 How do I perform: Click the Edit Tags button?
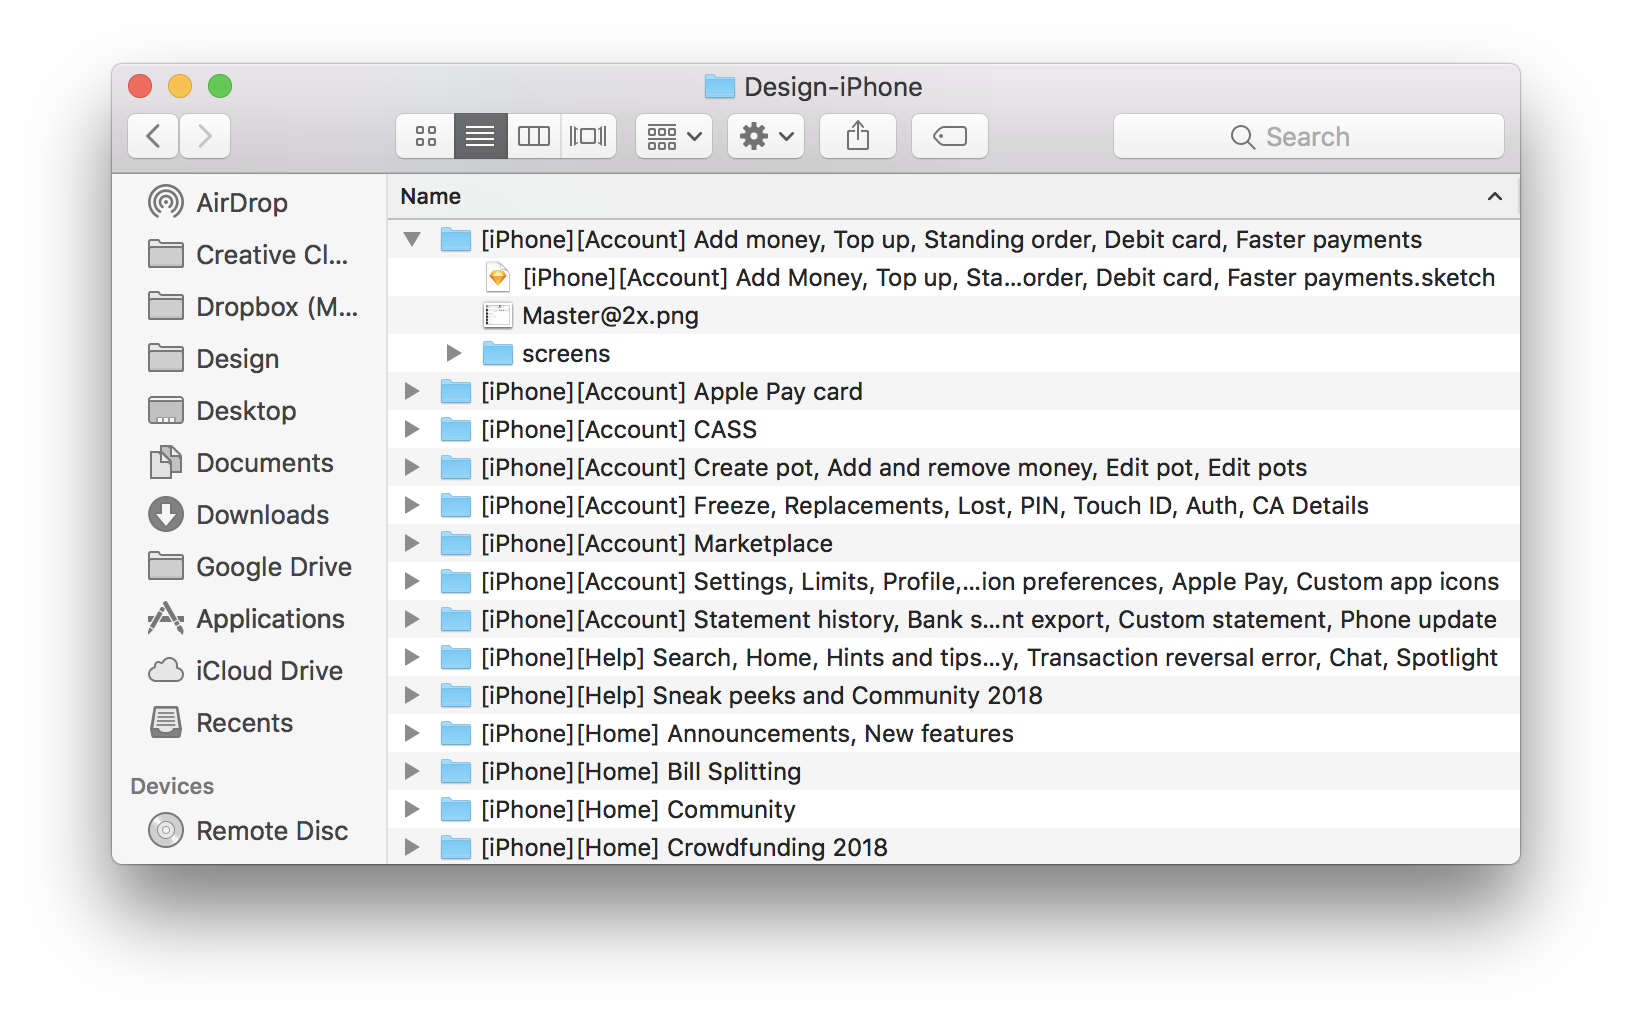950,136
